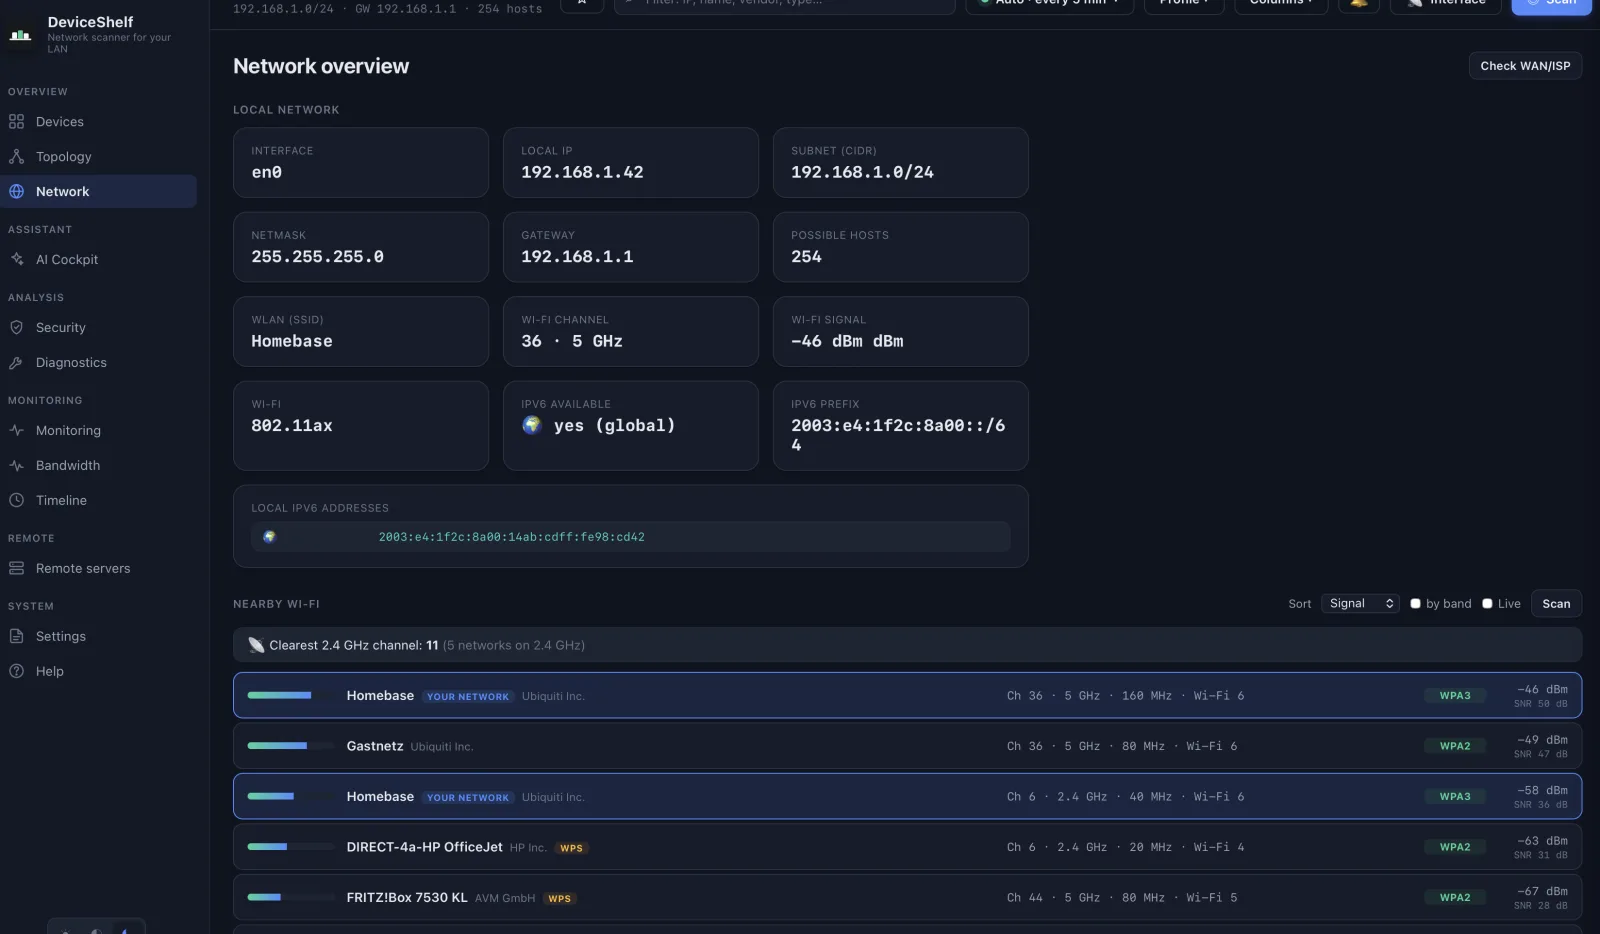Click the Timeline clock icon
1600x934 pixels.
[x=16, y=501]
